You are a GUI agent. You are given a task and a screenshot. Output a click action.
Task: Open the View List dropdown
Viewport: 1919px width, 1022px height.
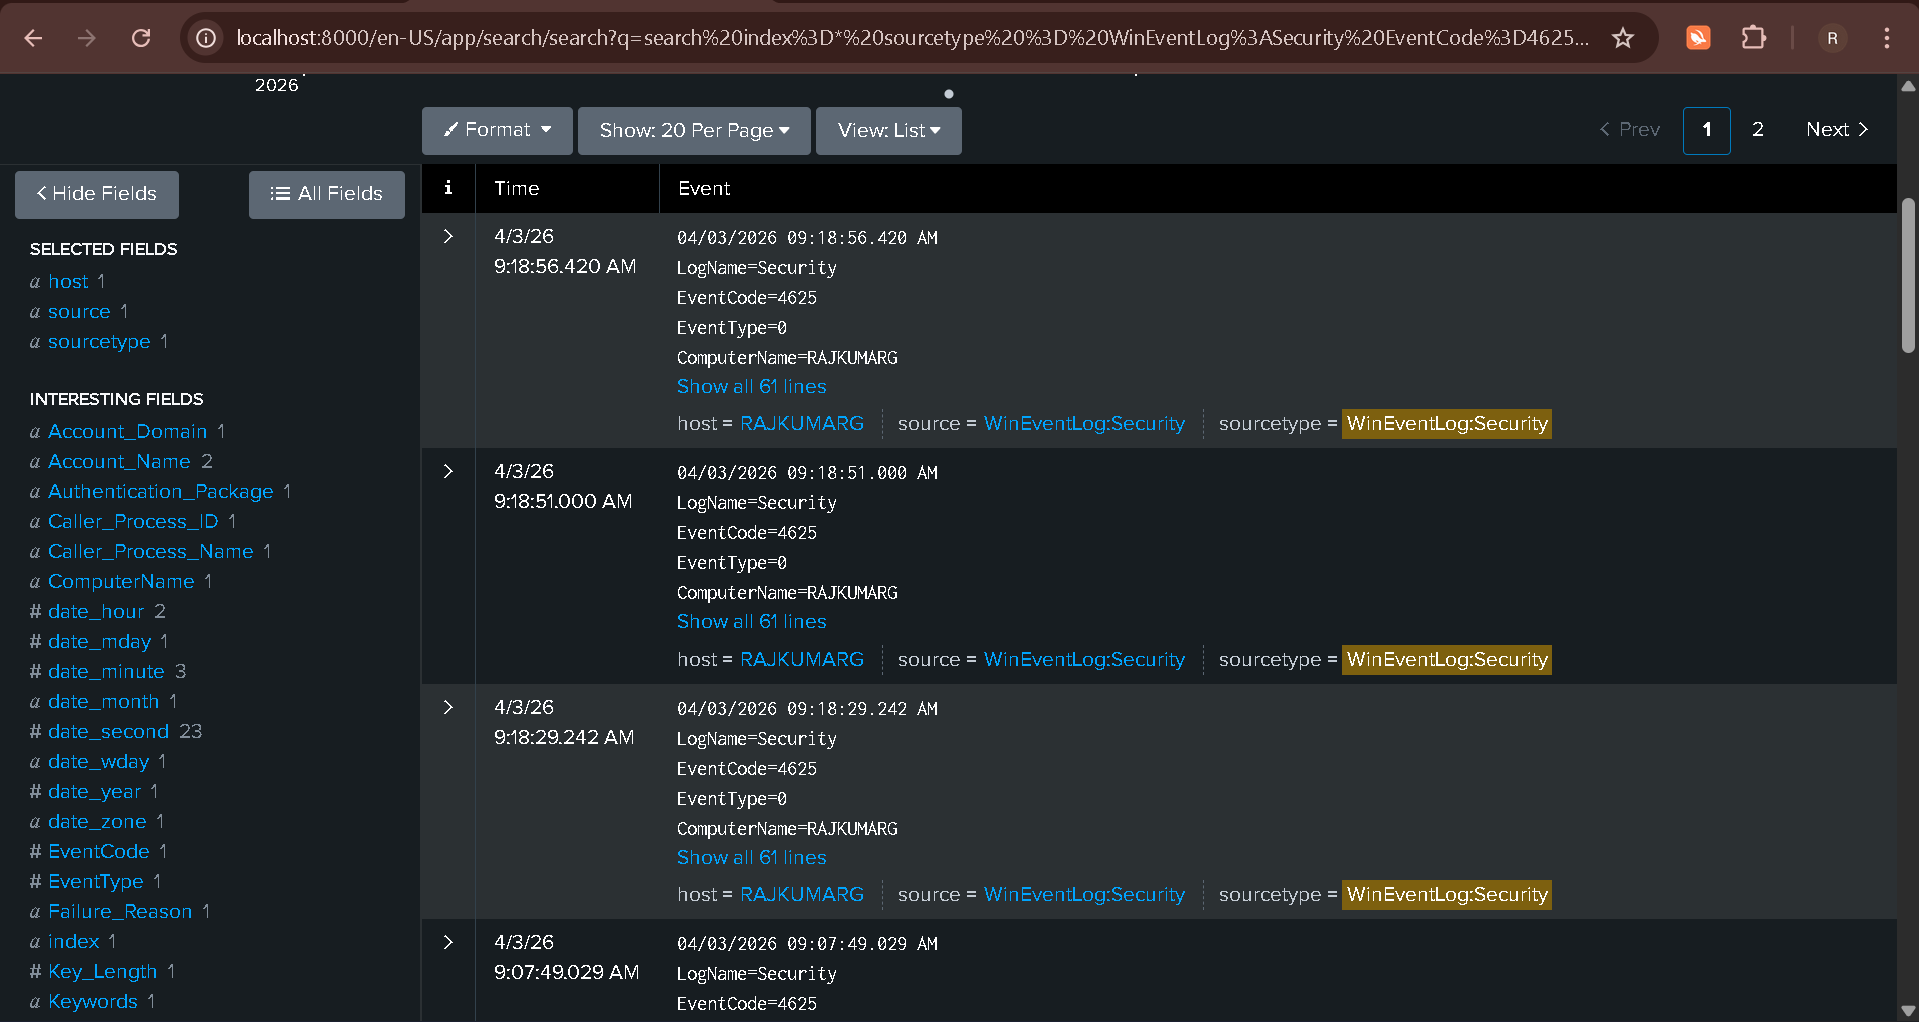click(x=888, y=130)
